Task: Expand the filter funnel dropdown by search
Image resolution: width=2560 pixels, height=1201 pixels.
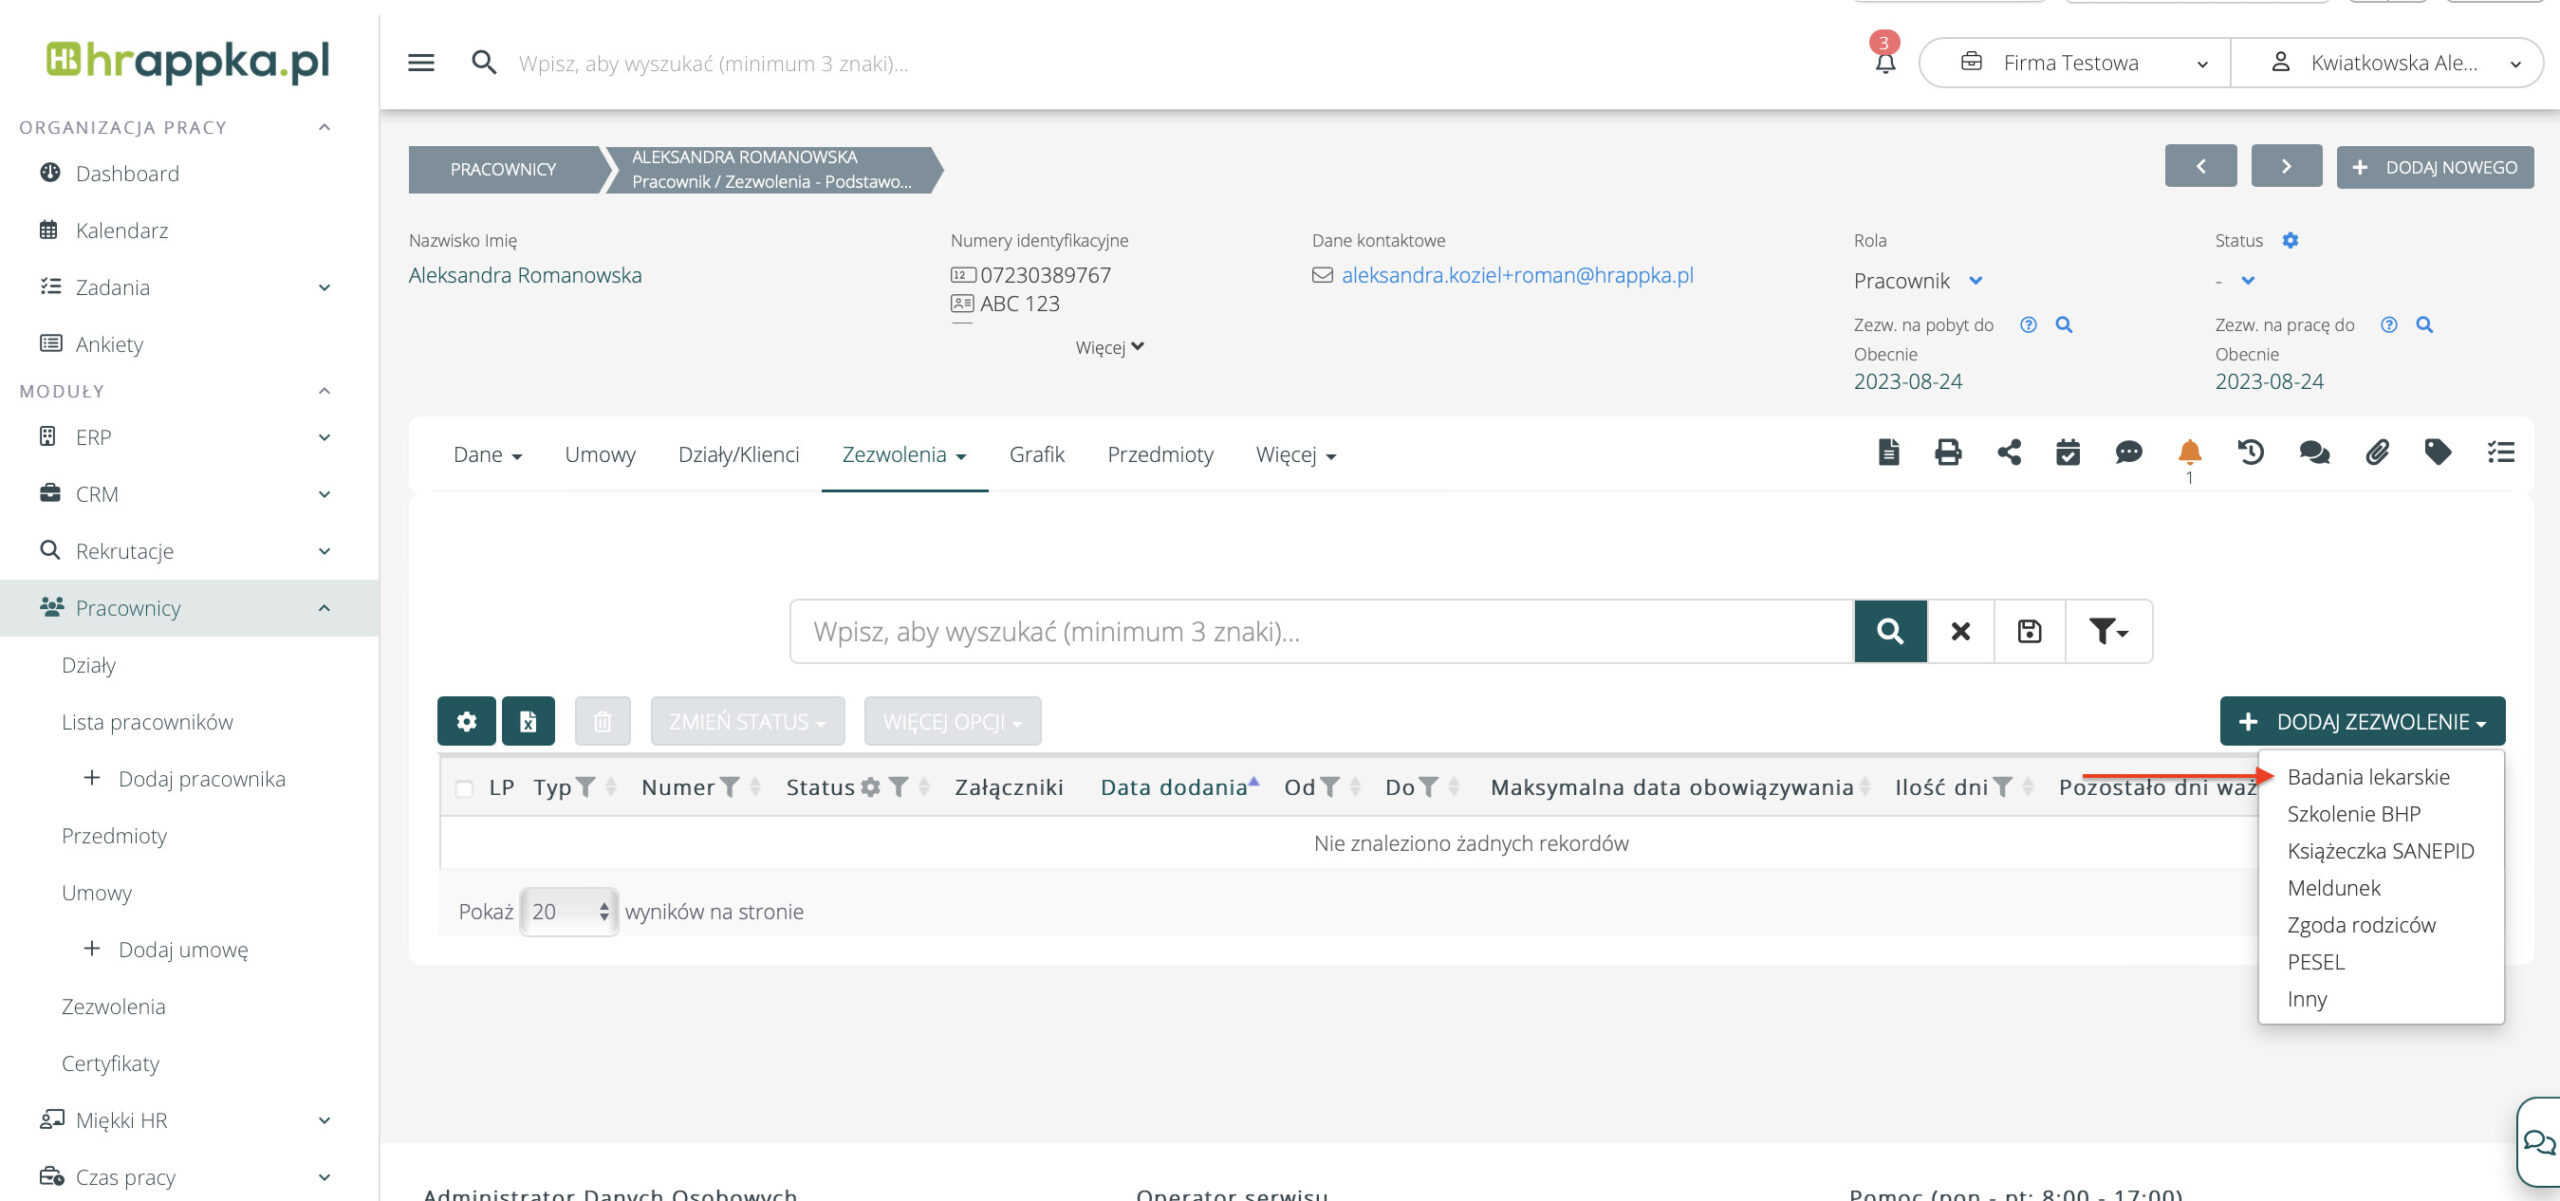Action: coord(2108,631)
